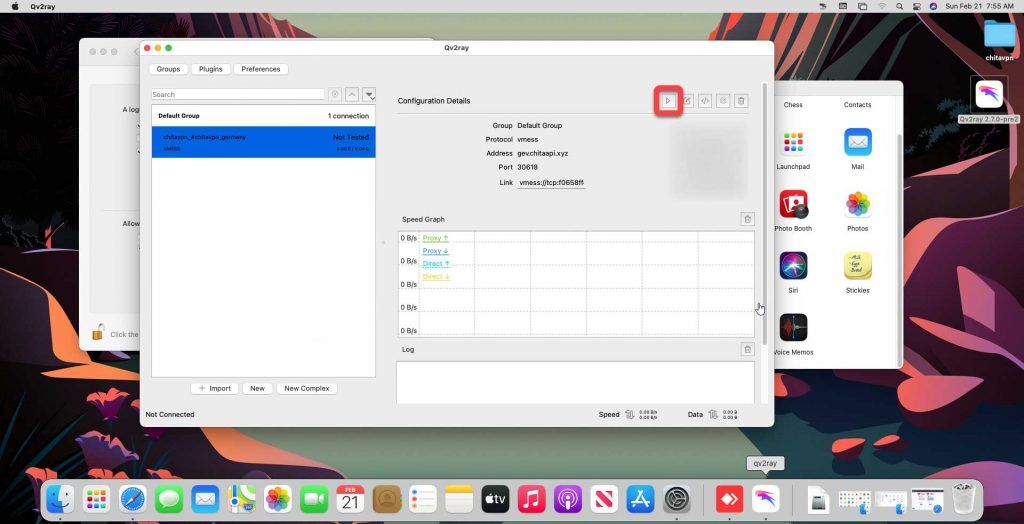Viewport: 1024px width, 524px height.
Task: Open the Plugins tab
Action: point(210,69)
